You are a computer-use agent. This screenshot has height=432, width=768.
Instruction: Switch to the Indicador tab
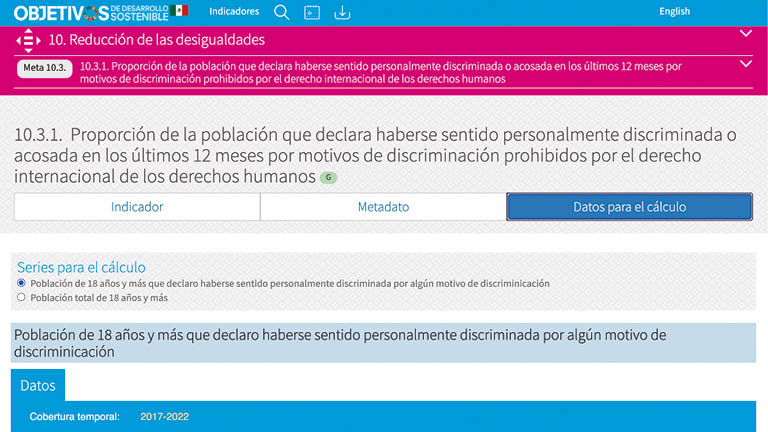(137, 207)
